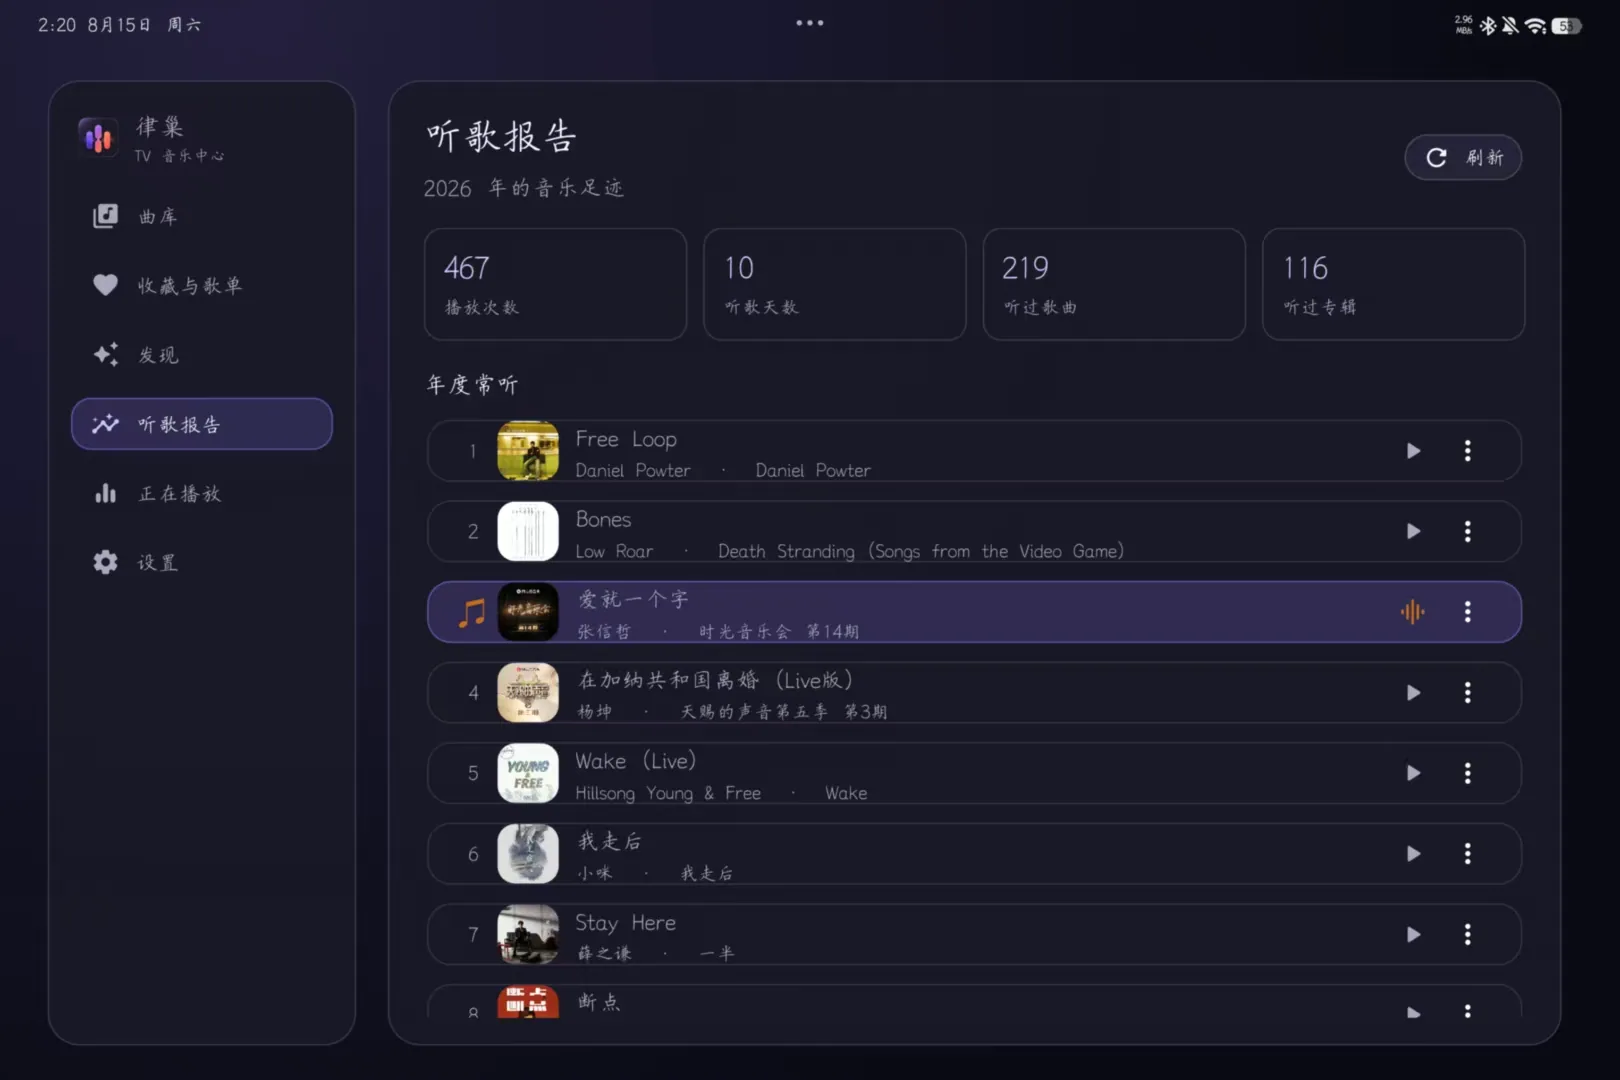
Task: Click the 断点 album cover
Action: [x=528, y=1002]
